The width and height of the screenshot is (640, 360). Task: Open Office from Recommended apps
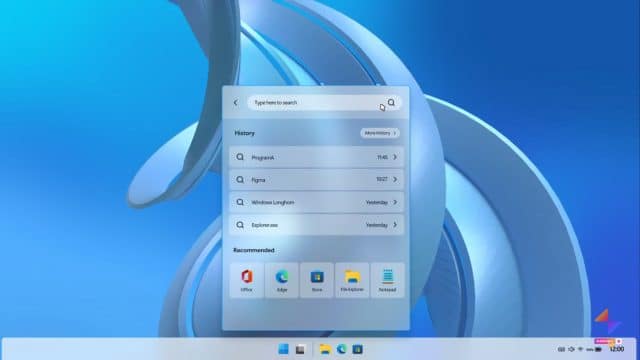point(247,280)
